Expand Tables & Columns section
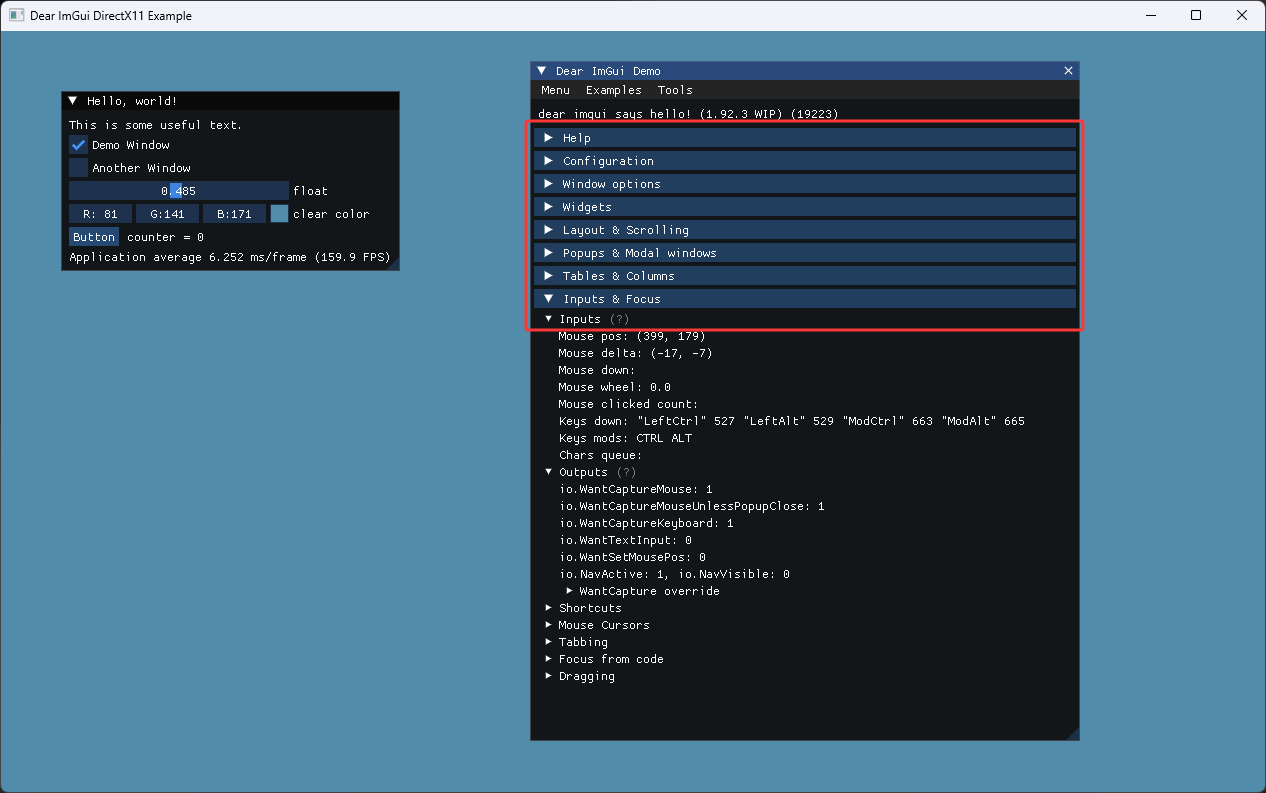The height and width of the screenshot is (793, 1266). tap(805, 276)
